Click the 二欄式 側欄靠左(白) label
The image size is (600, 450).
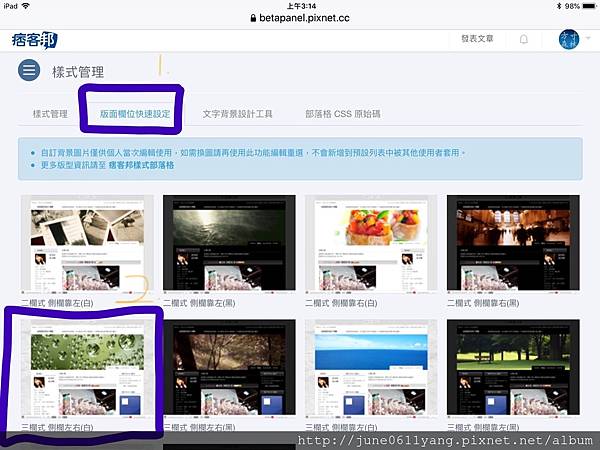point(57,303)
